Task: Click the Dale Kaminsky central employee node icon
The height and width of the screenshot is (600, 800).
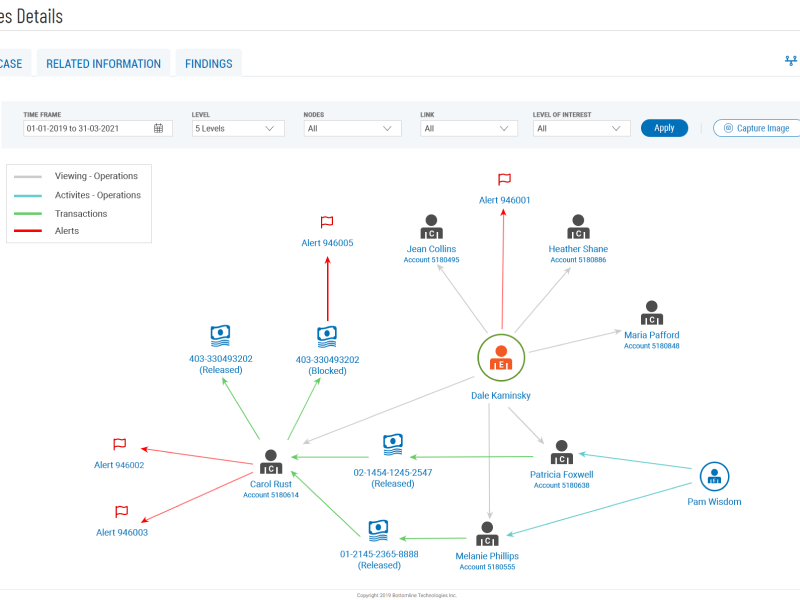Action: 501,358
